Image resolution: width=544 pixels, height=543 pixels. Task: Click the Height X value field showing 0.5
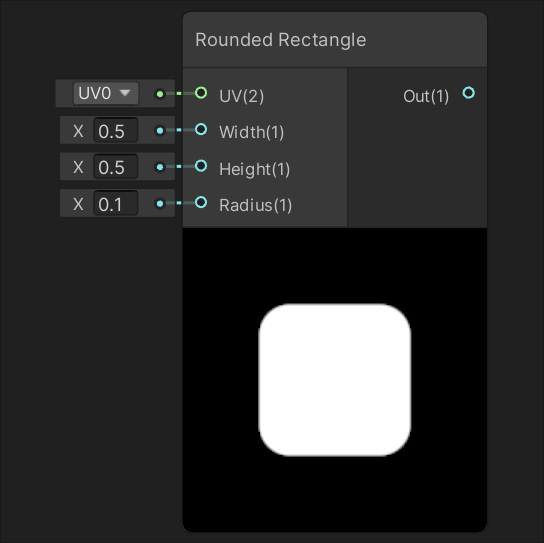[x=116, y=167]
